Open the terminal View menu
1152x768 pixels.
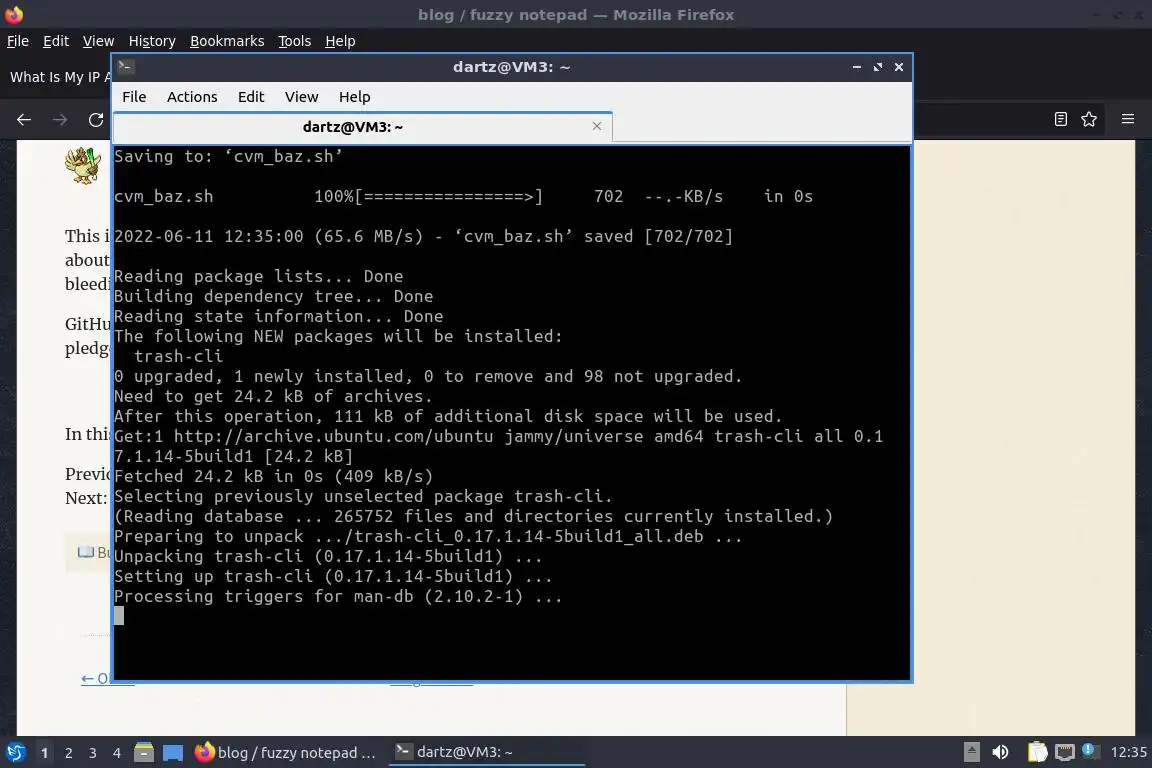[x=301, y=97]
